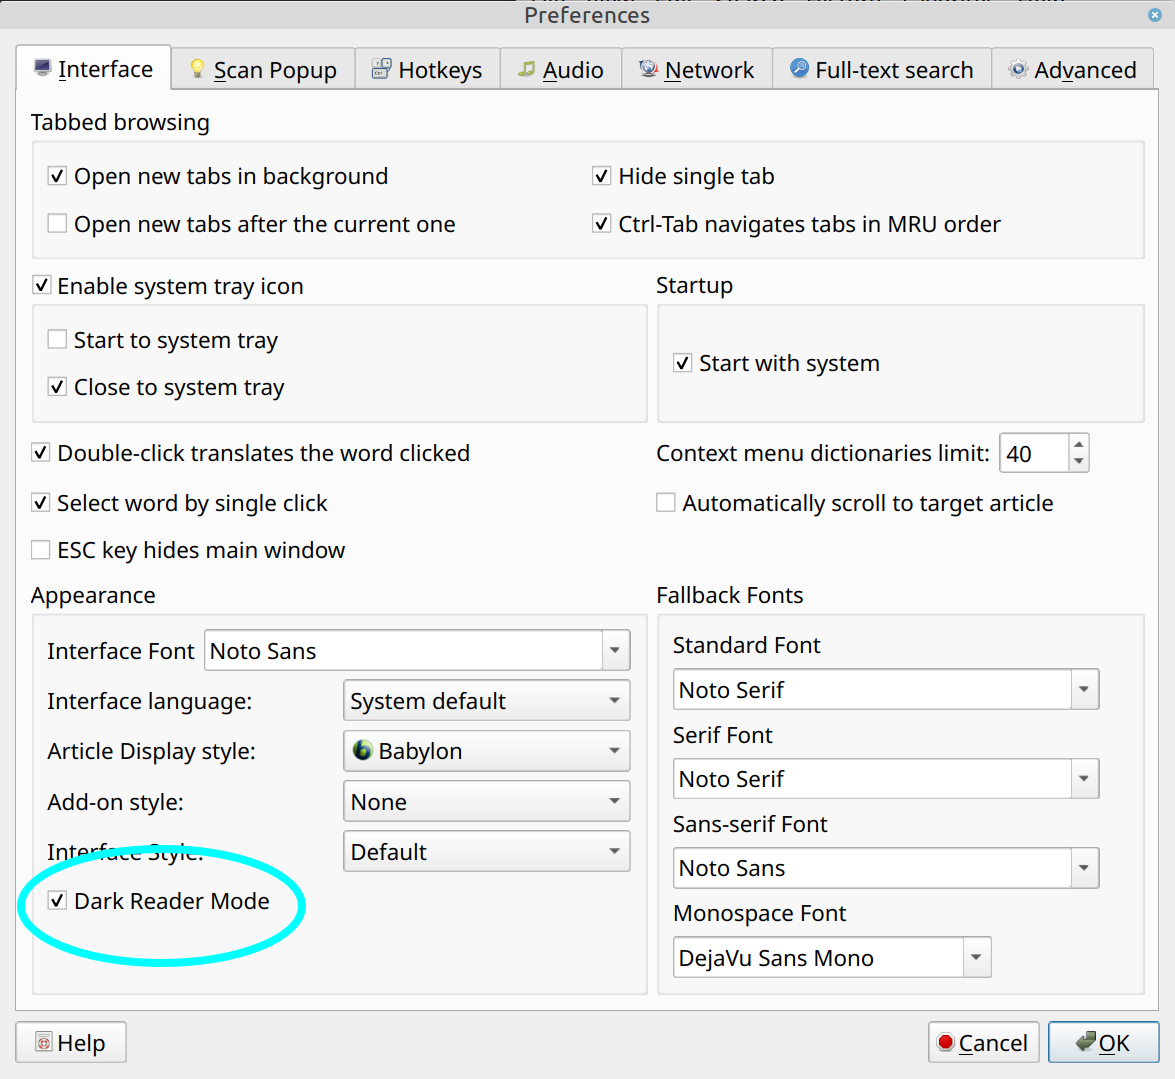Click the Network tab globe icon
Image resolution: width=1175 pixels, height=1079 pixels.
648,69
